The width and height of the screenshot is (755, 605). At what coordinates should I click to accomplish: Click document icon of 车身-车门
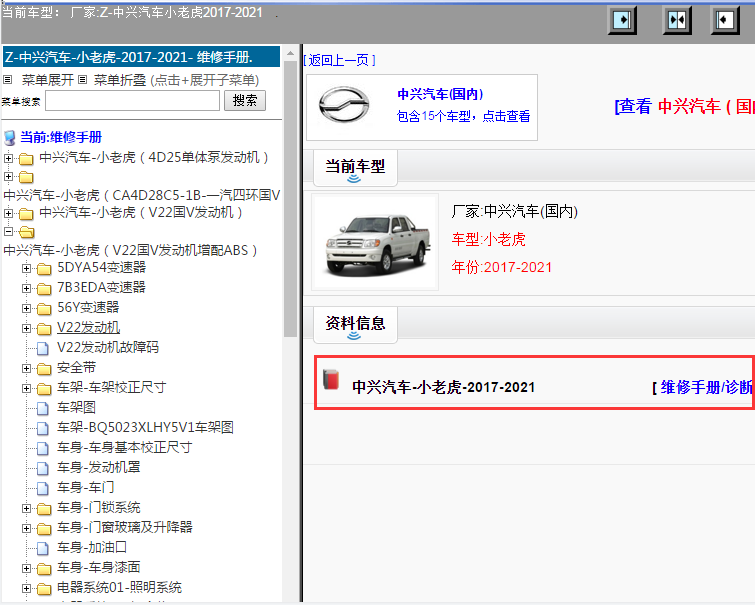pos(43,488)
